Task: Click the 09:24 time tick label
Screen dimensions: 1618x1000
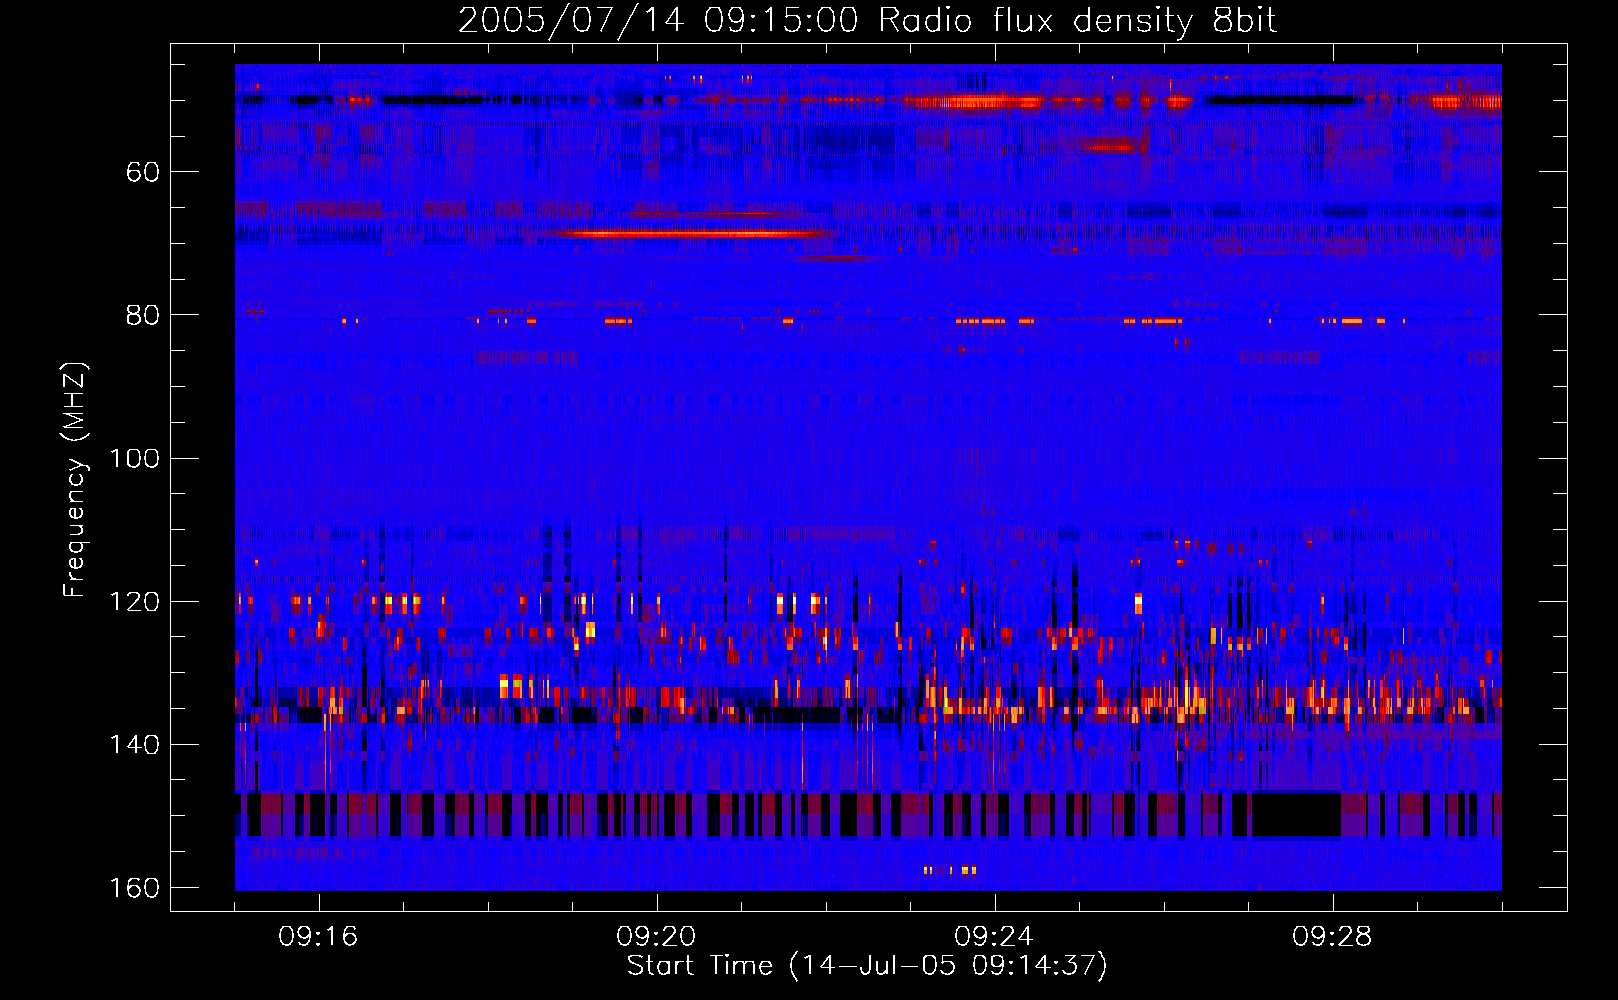Action: [x=994, y=936]
